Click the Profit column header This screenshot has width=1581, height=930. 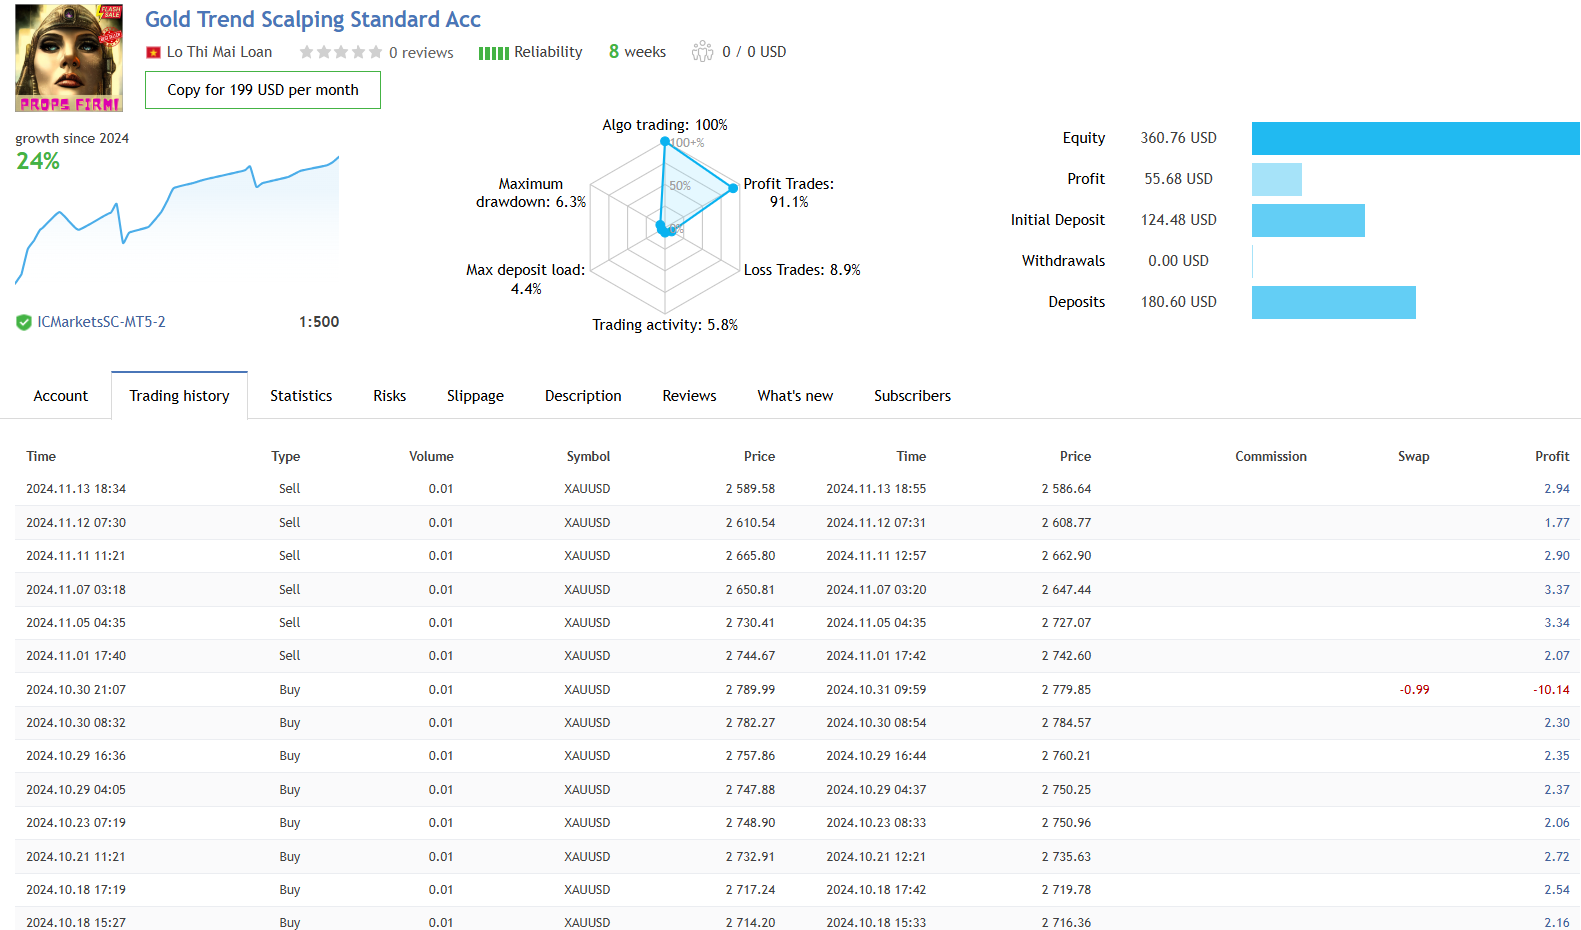point(1552,456)
